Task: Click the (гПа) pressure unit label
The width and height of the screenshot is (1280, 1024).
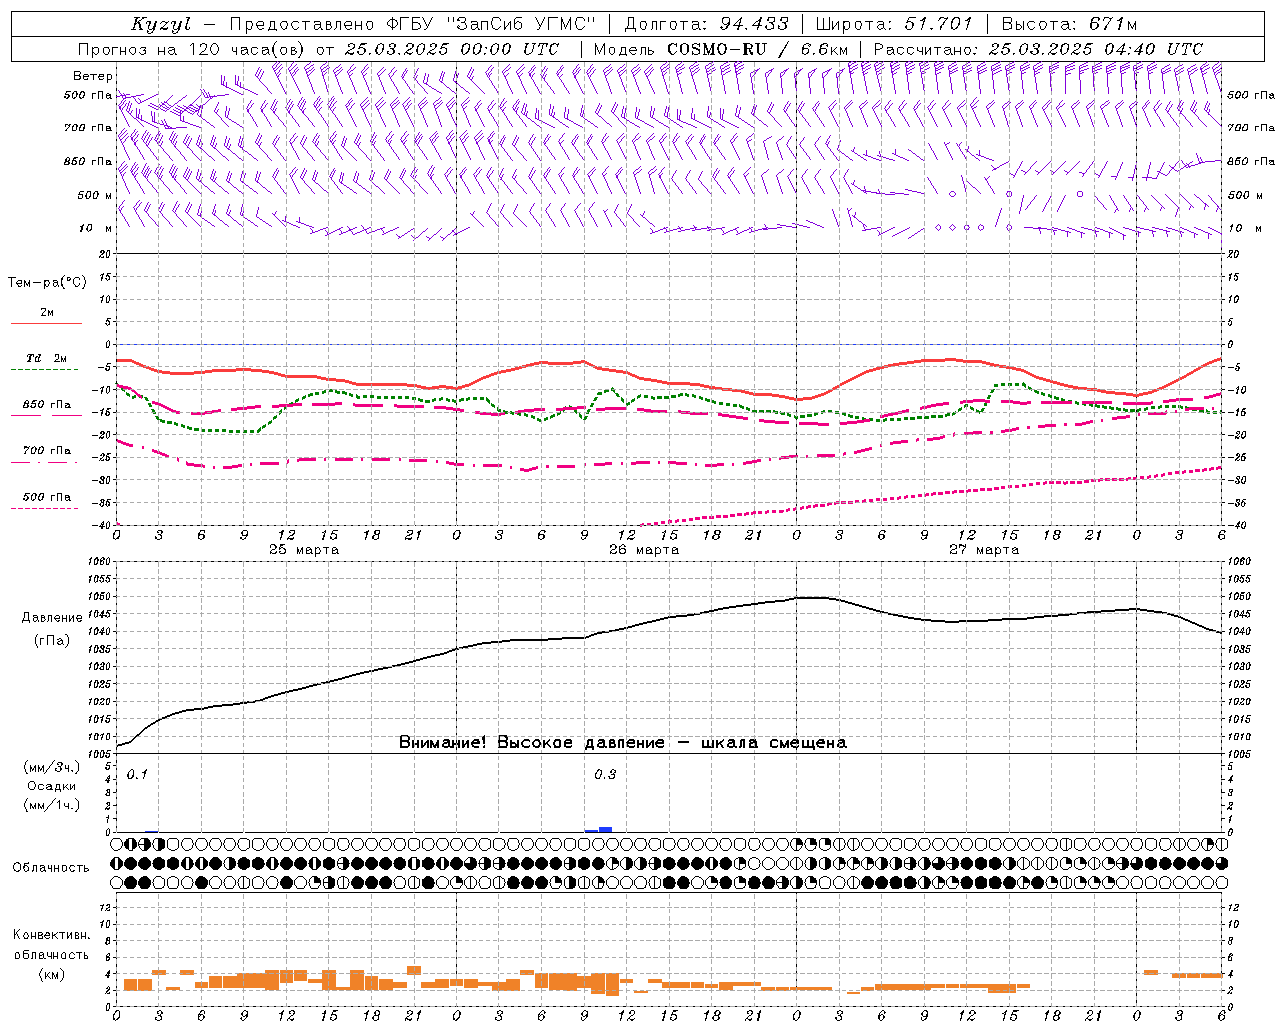Action: click(x=52, y=641)
